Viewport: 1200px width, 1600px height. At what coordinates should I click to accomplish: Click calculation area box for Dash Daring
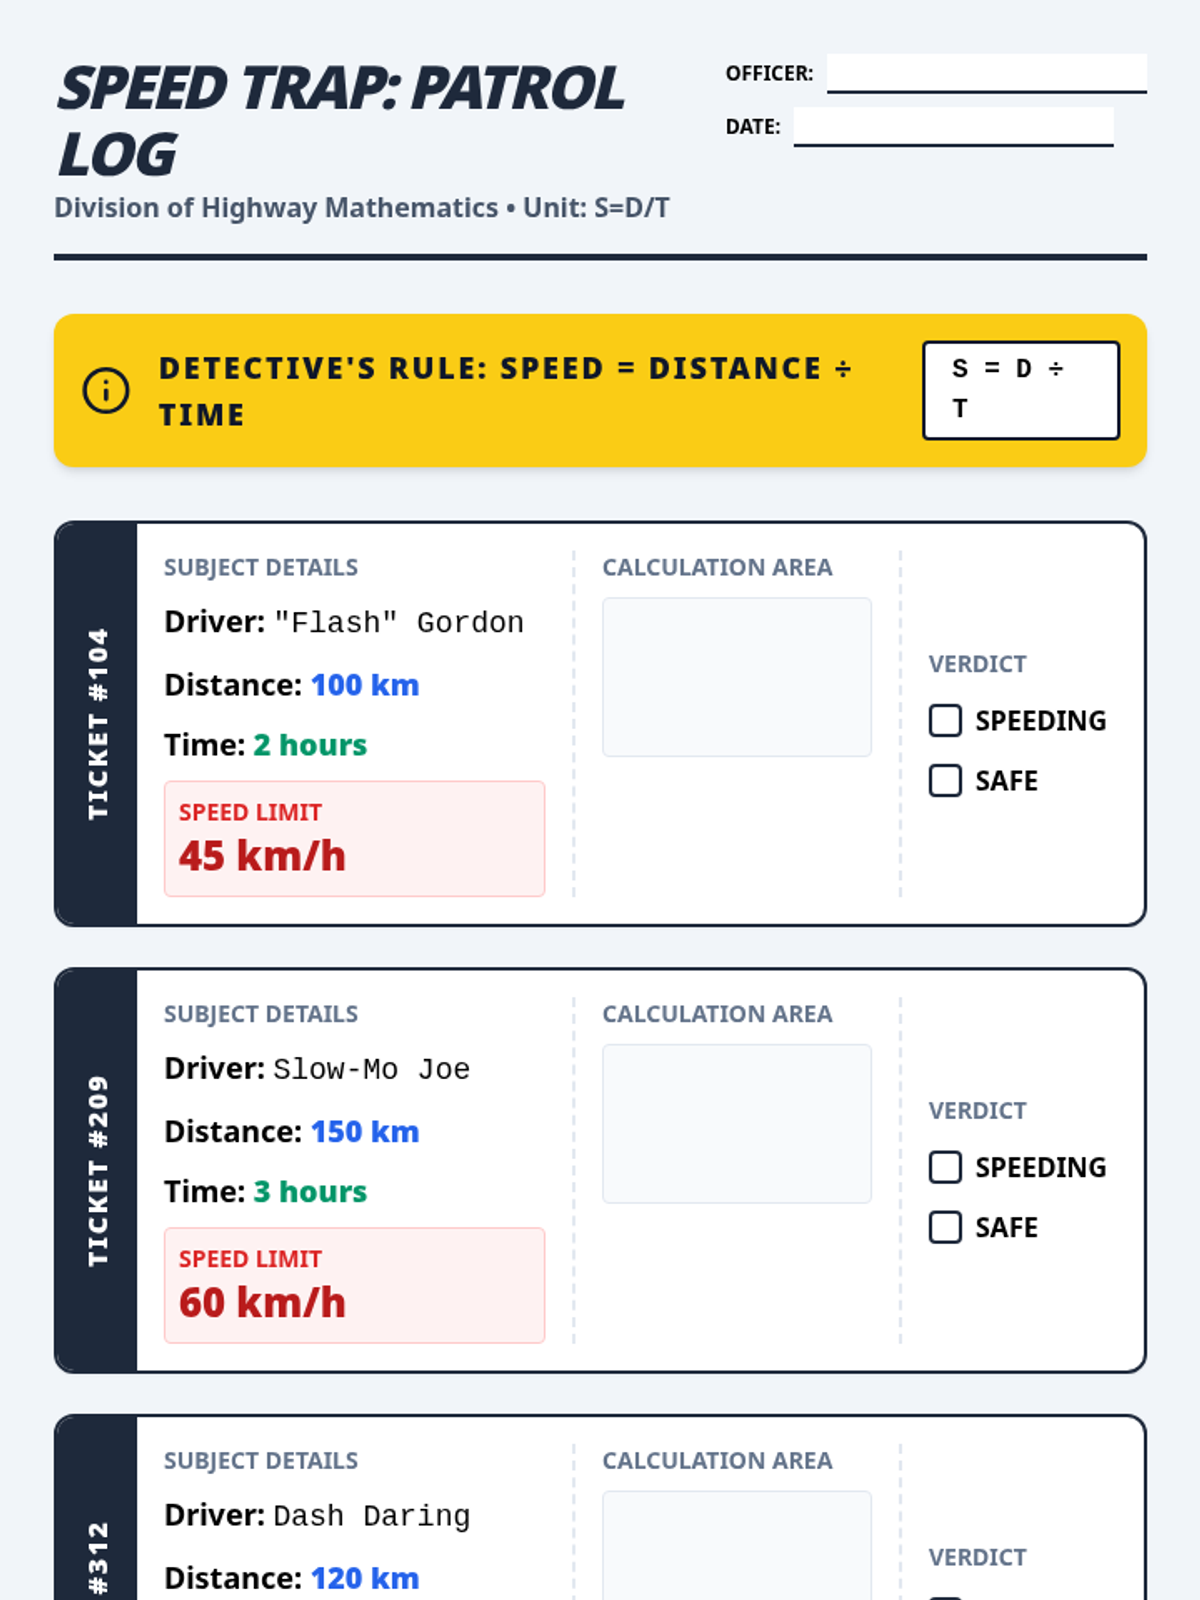(737, 1546)
